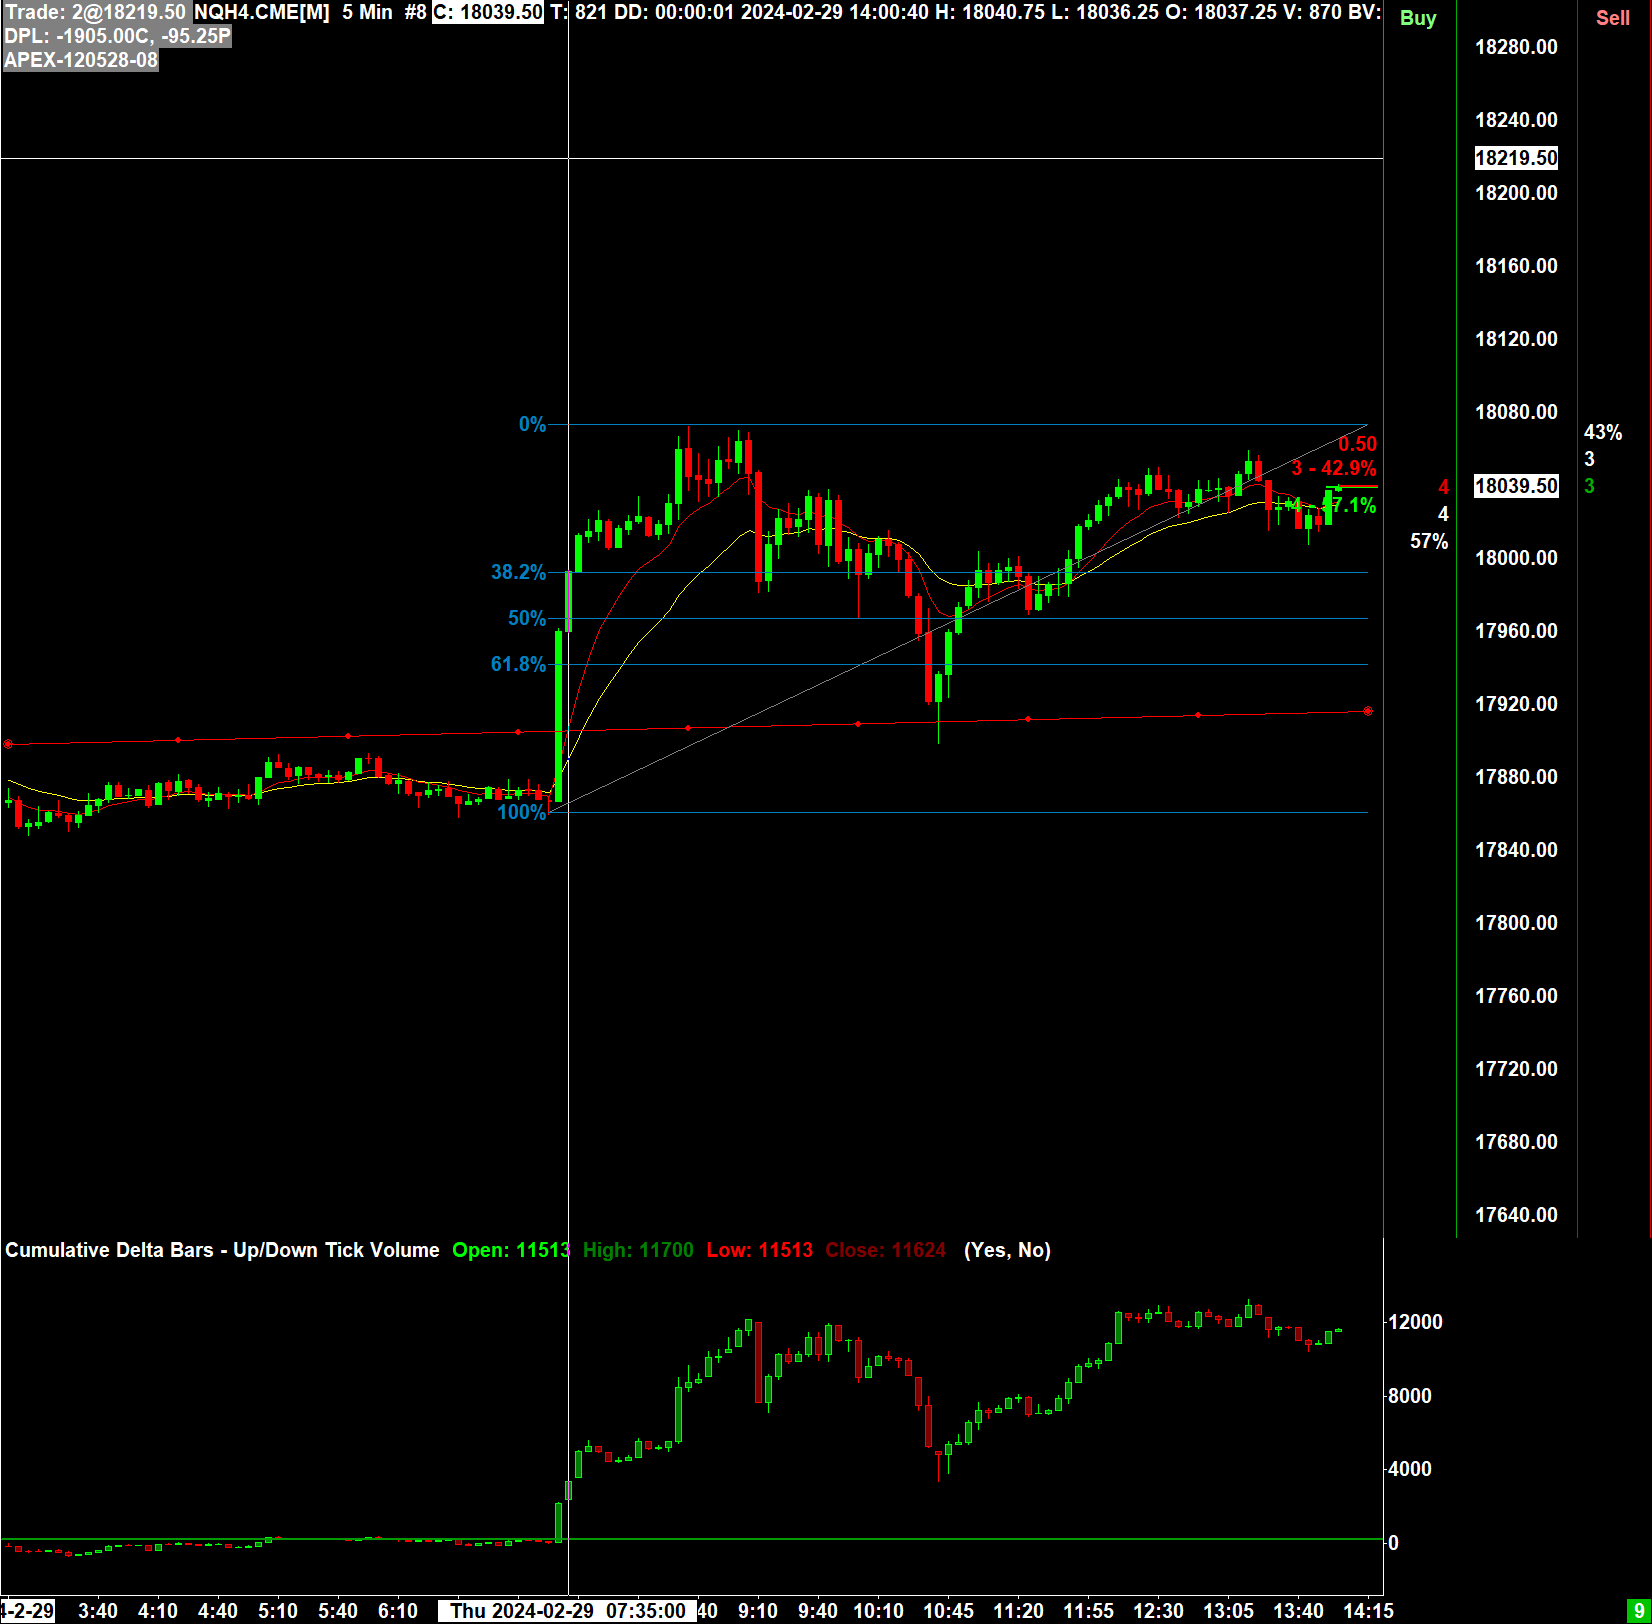1652x1624 pixels.
Task: Select the NQH4.CME[M] symbol label
Action: pos(261,13)
